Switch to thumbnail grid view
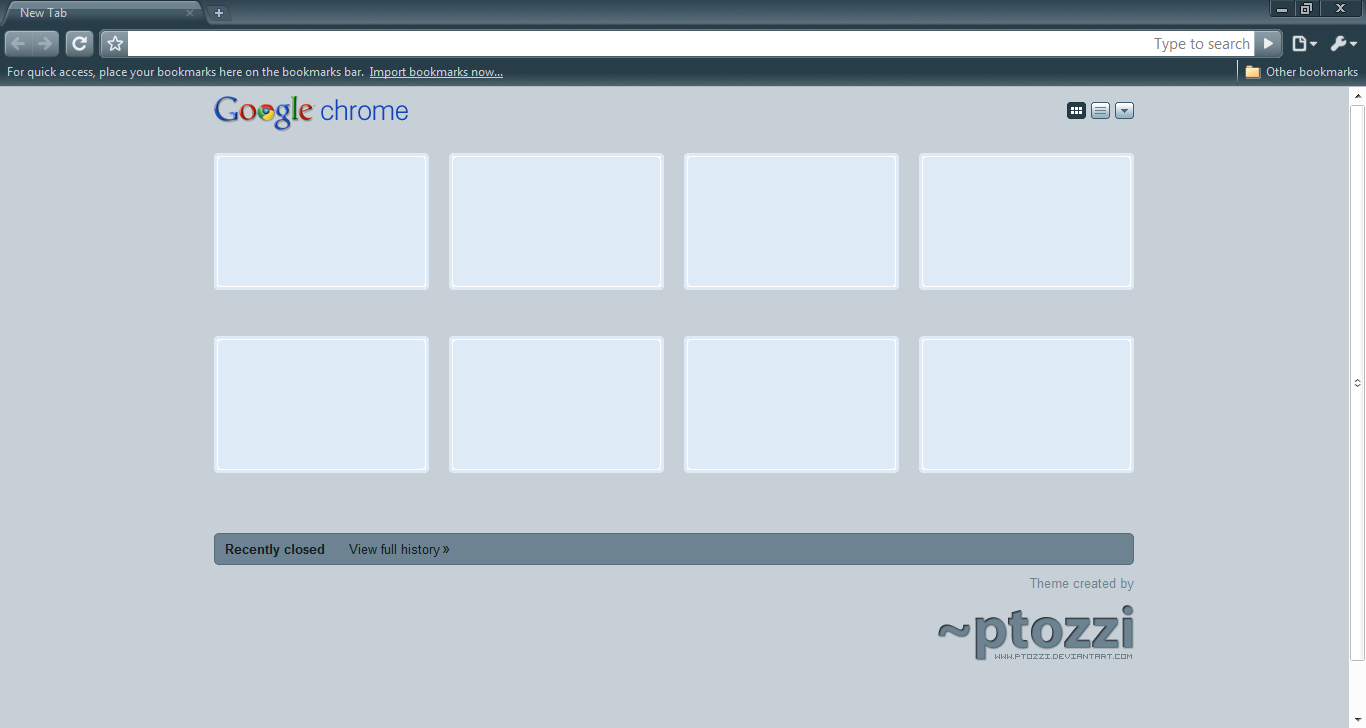Image resolution: width=1366 pixels, height=728 pixels. point(1076,111)
